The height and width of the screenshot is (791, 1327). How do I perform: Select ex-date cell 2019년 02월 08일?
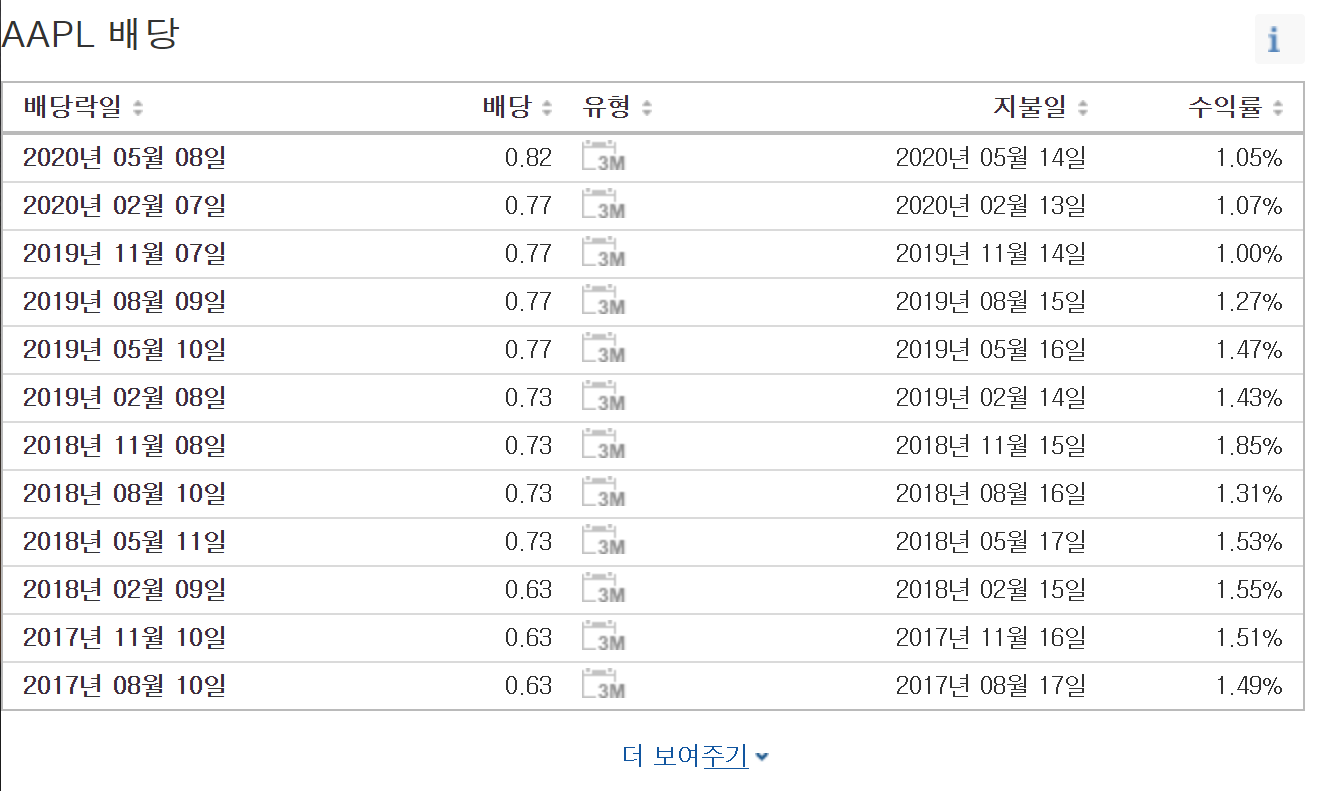pyautogui.click(x=125, y=398)
